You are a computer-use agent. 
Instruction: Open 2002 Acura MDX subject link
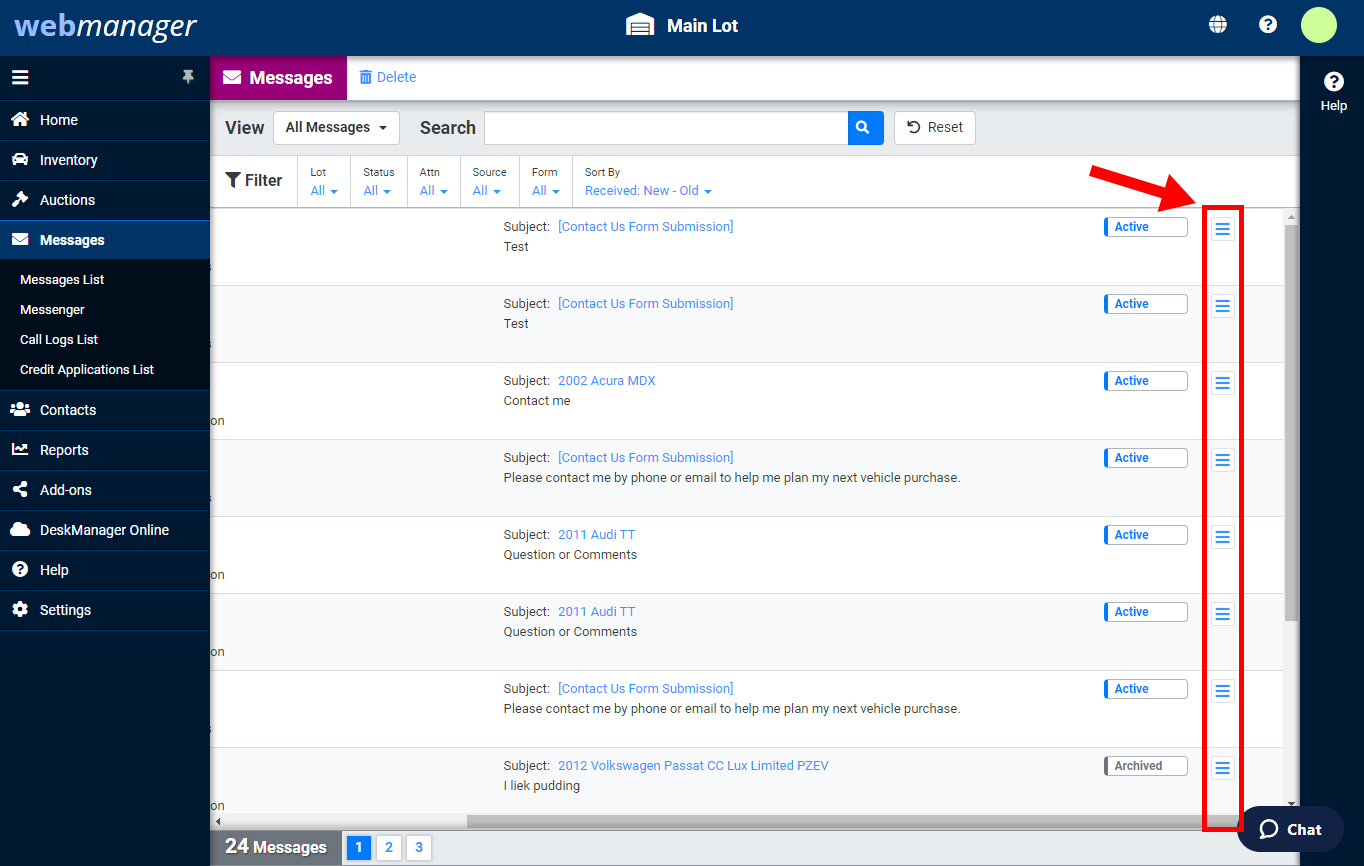point(607,381)
